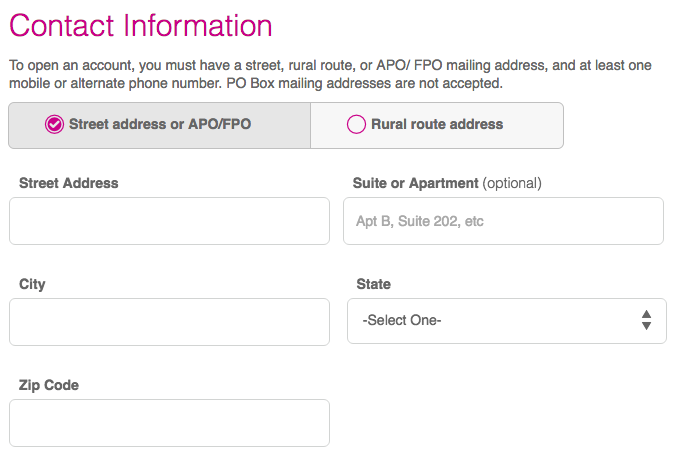The image size is (691, 460).
Task: Click the '(optional)' text beside Suite label
Action: [512, 183]
